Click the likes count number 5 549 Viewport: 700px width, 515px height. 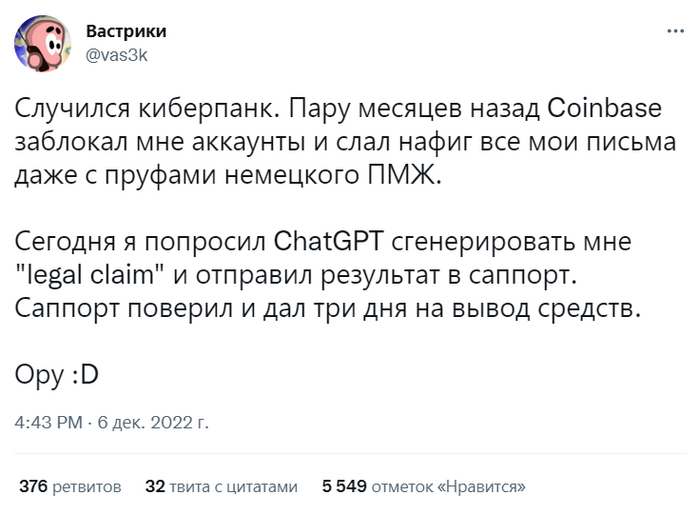344,487
